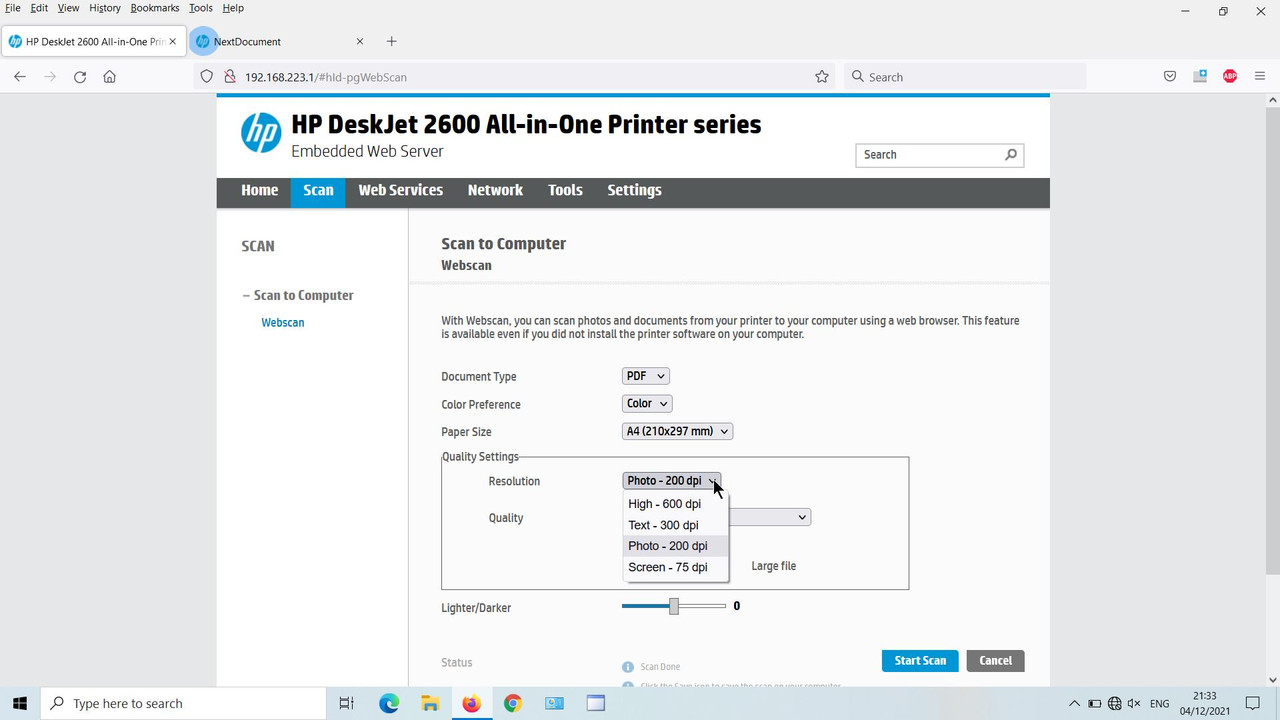1280x720 pixels.
Task: Open the browser Bookmarks menu
Action: click(x=155, y=8)
